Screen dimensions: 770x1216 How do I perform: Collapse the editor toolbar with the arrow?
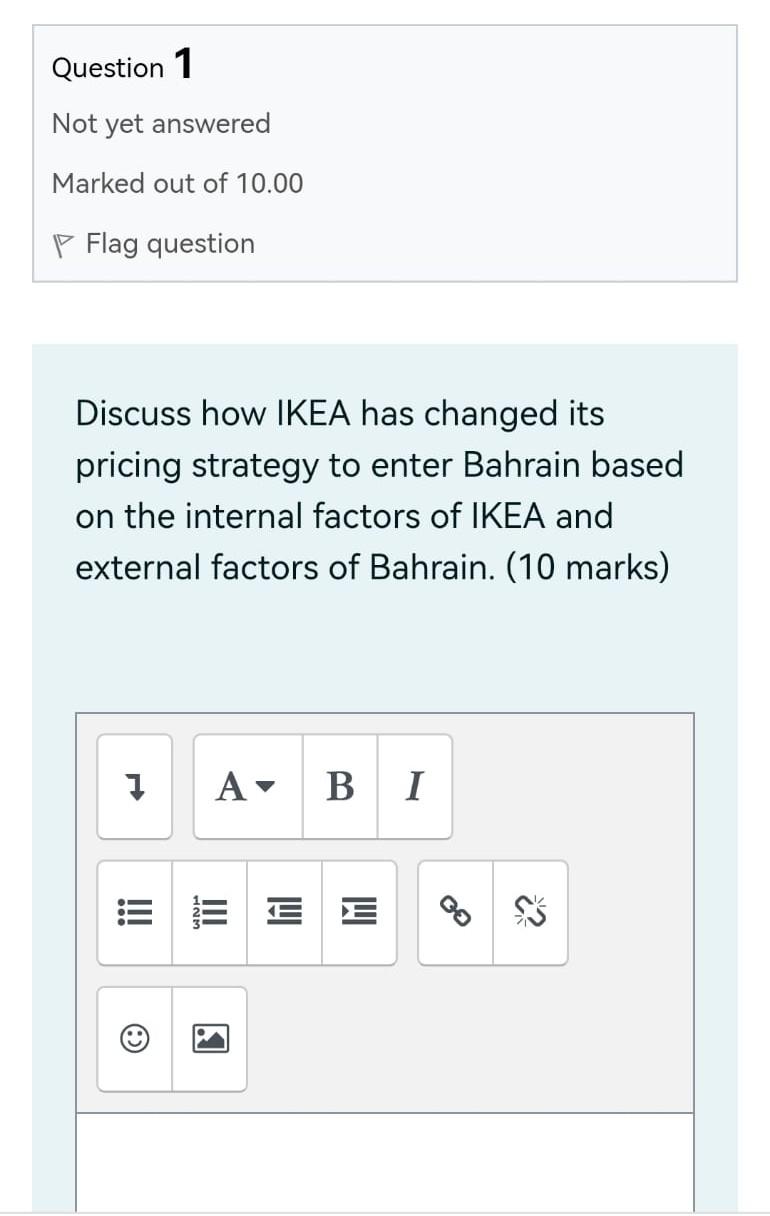tap(134, 787)
